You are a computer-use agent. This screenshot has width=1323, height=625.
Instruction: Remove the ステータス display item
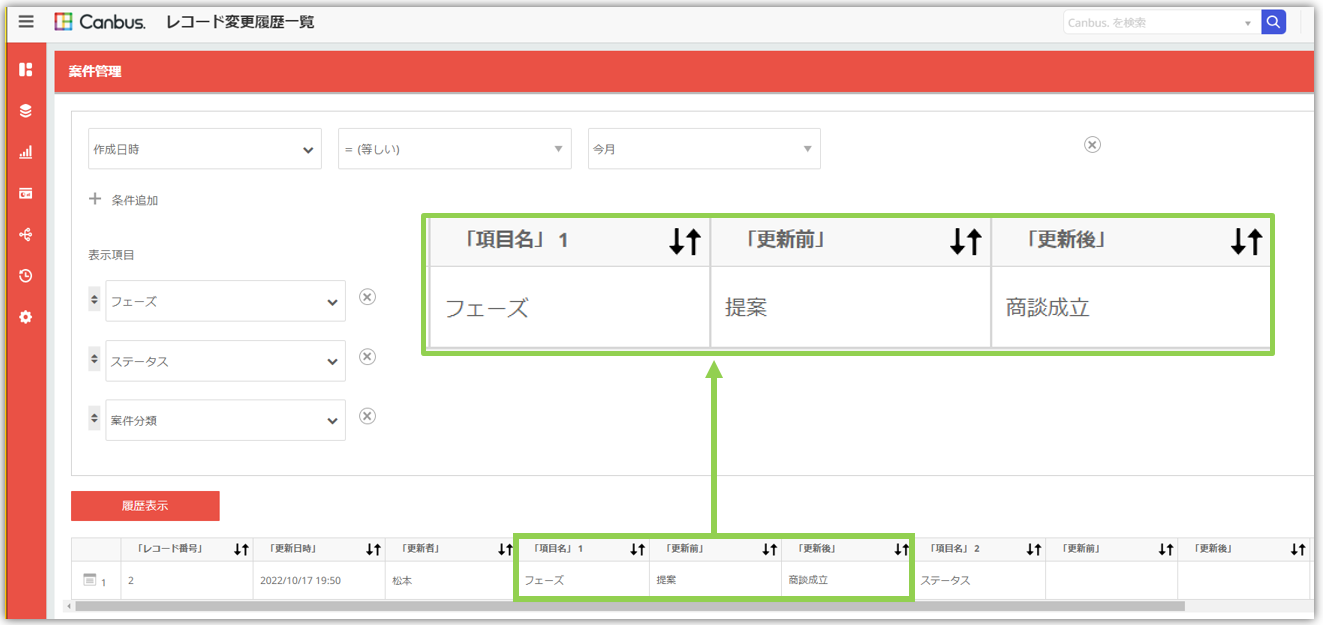(x=367, y=356)
